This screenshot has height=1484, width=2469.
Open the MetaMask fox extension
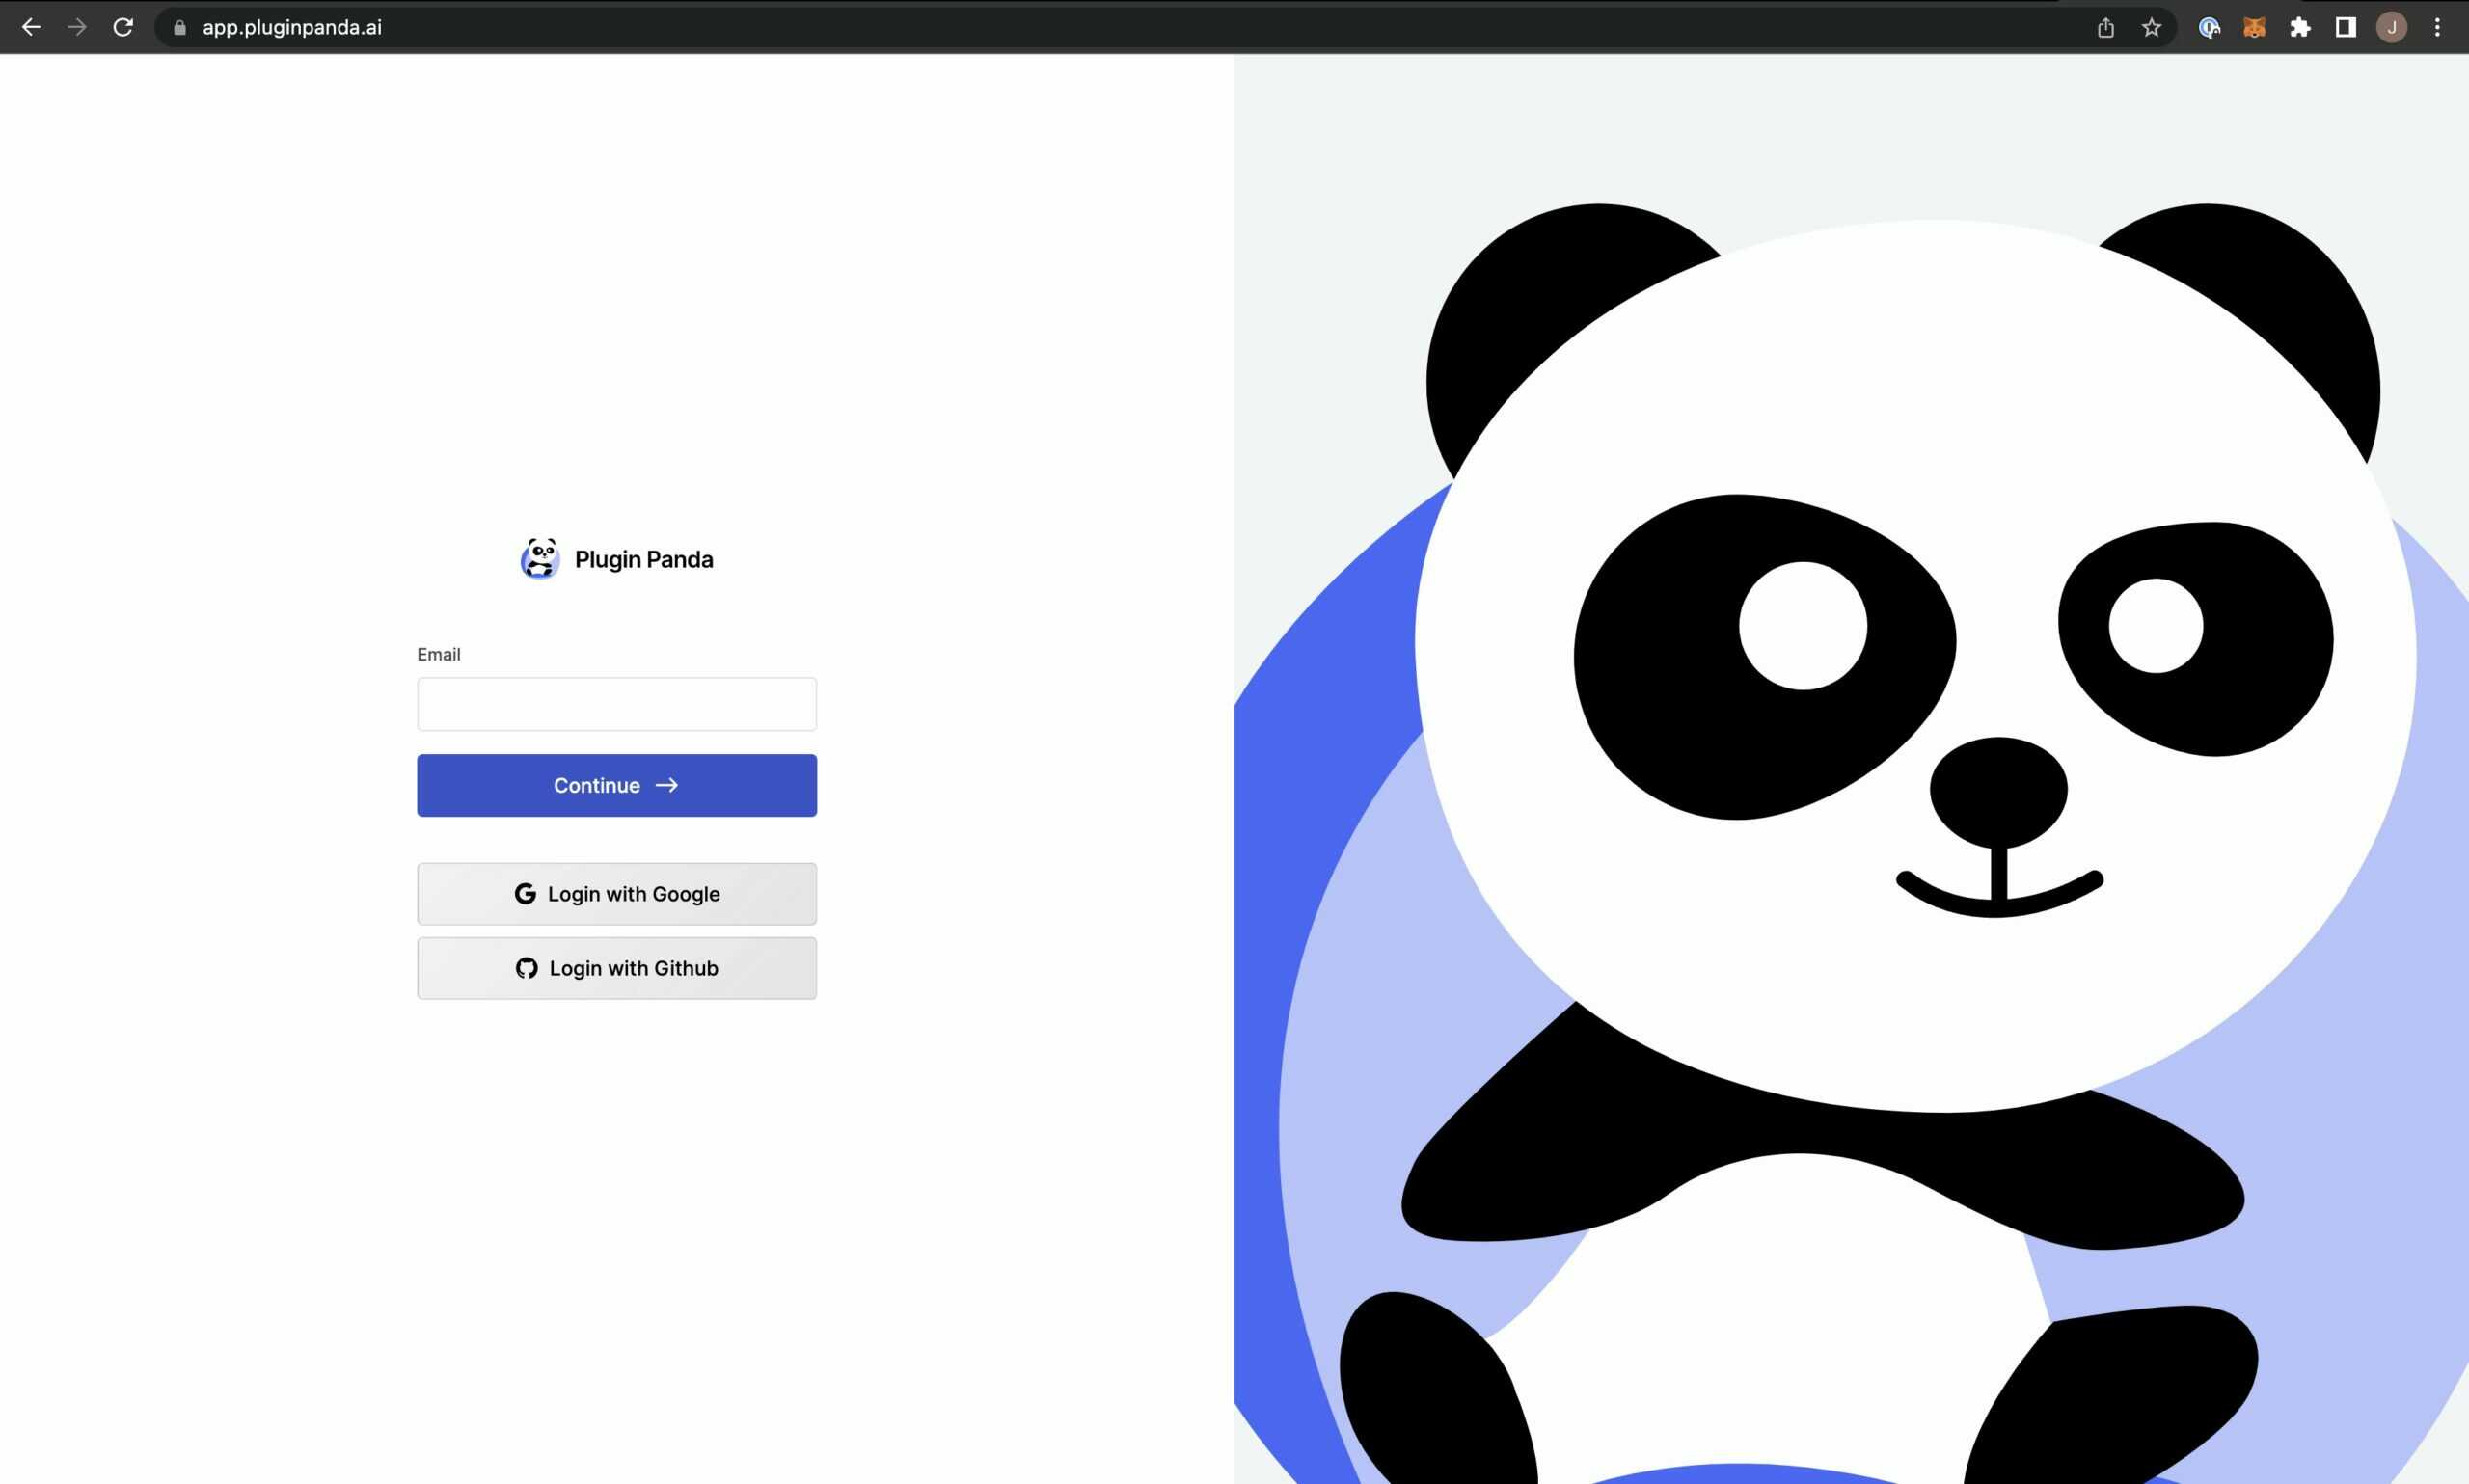[x=2254, y=27]
